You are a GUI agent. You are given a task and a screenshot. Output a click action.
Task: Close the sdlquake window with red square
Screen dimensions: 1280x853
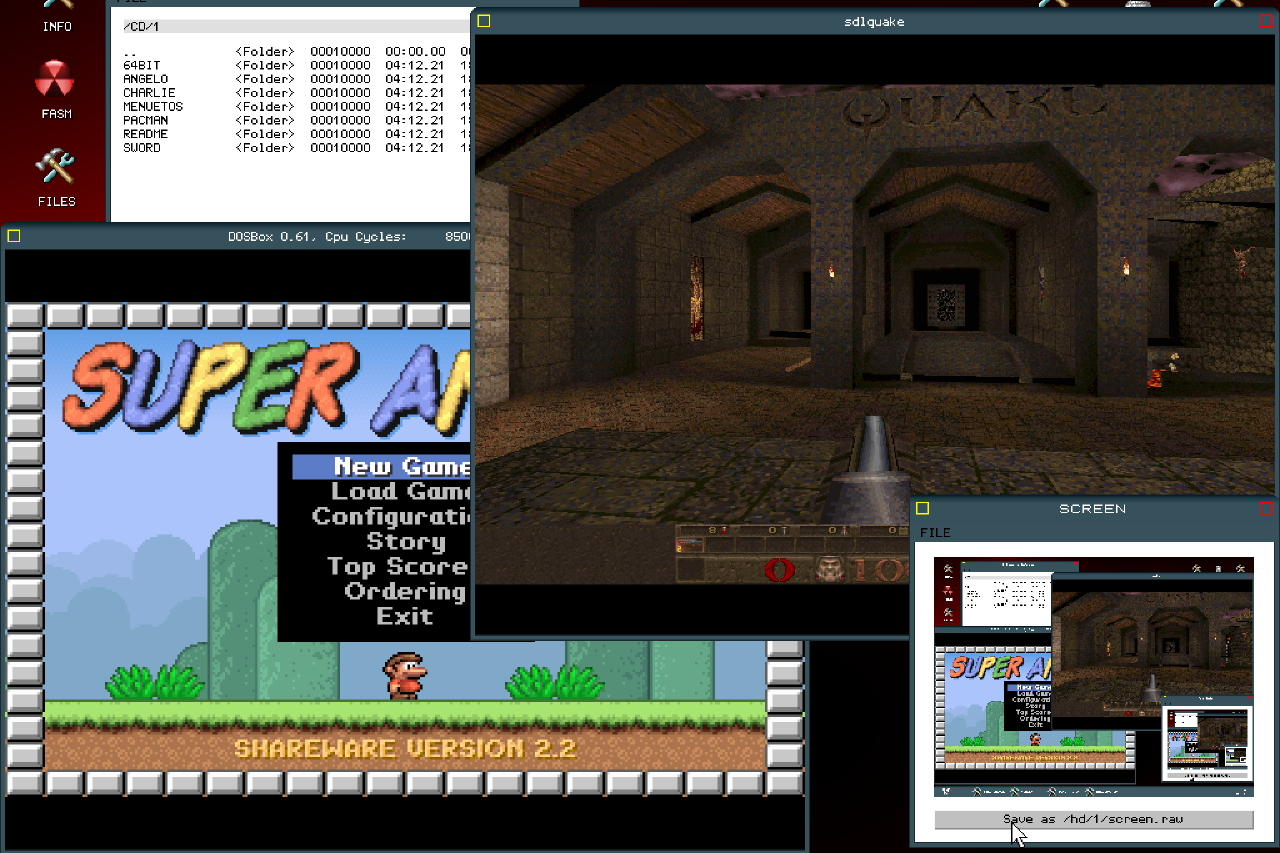[x=1267, y=21]
